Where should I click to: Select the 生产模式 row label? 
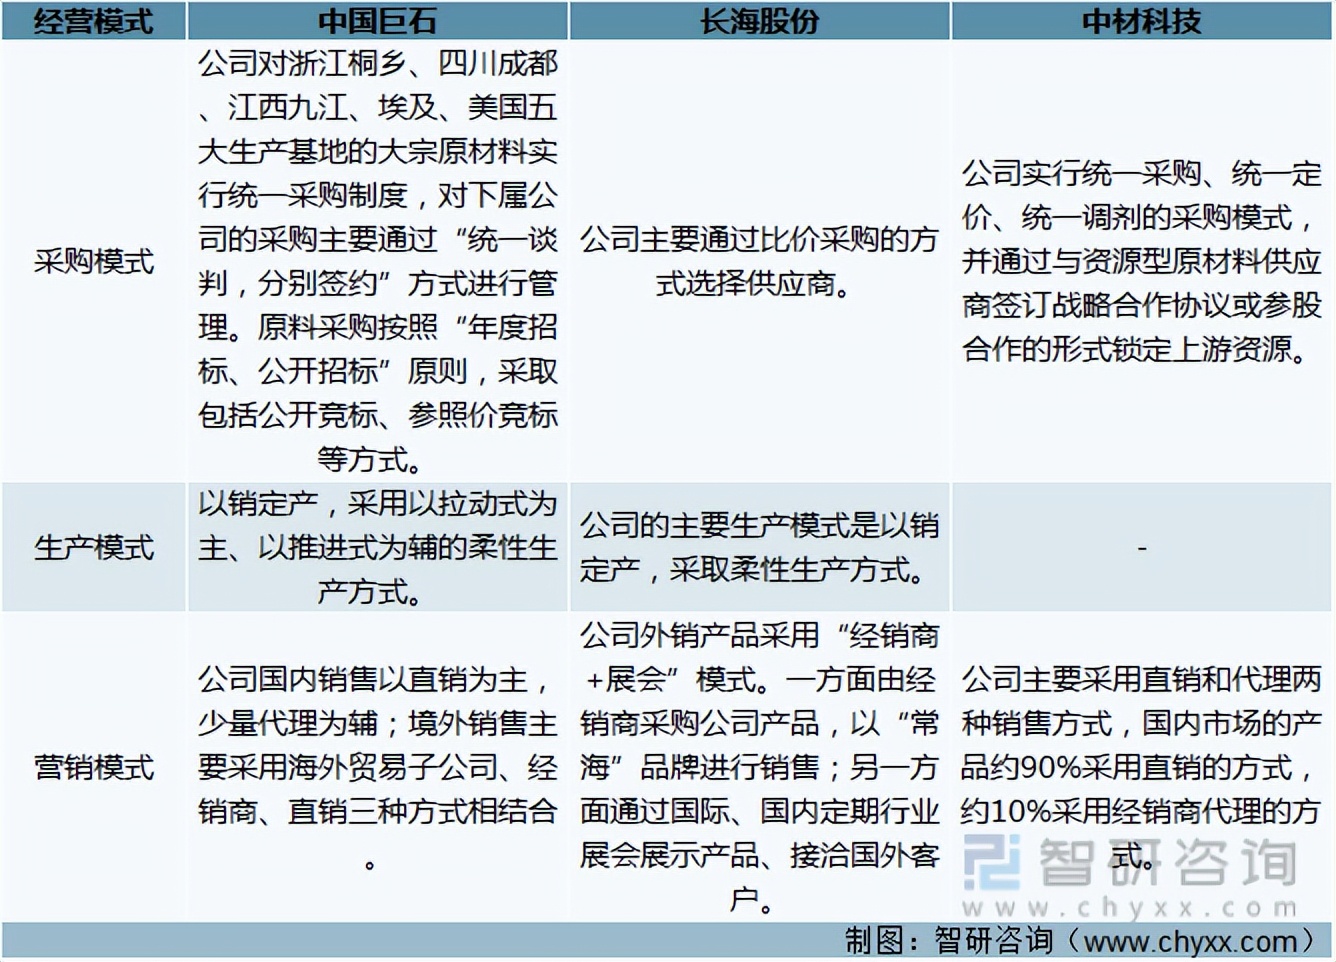pos(93,548)
